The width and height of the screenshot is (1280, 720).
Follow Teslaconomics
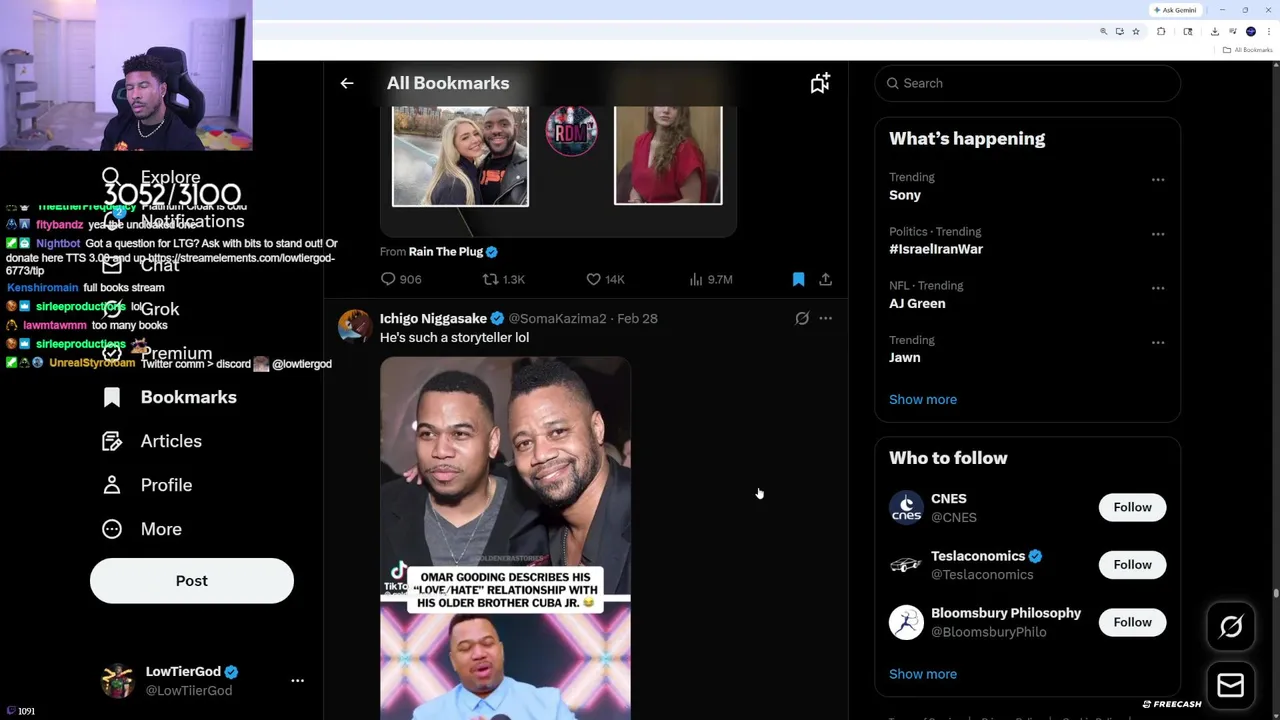point(1132,565)
